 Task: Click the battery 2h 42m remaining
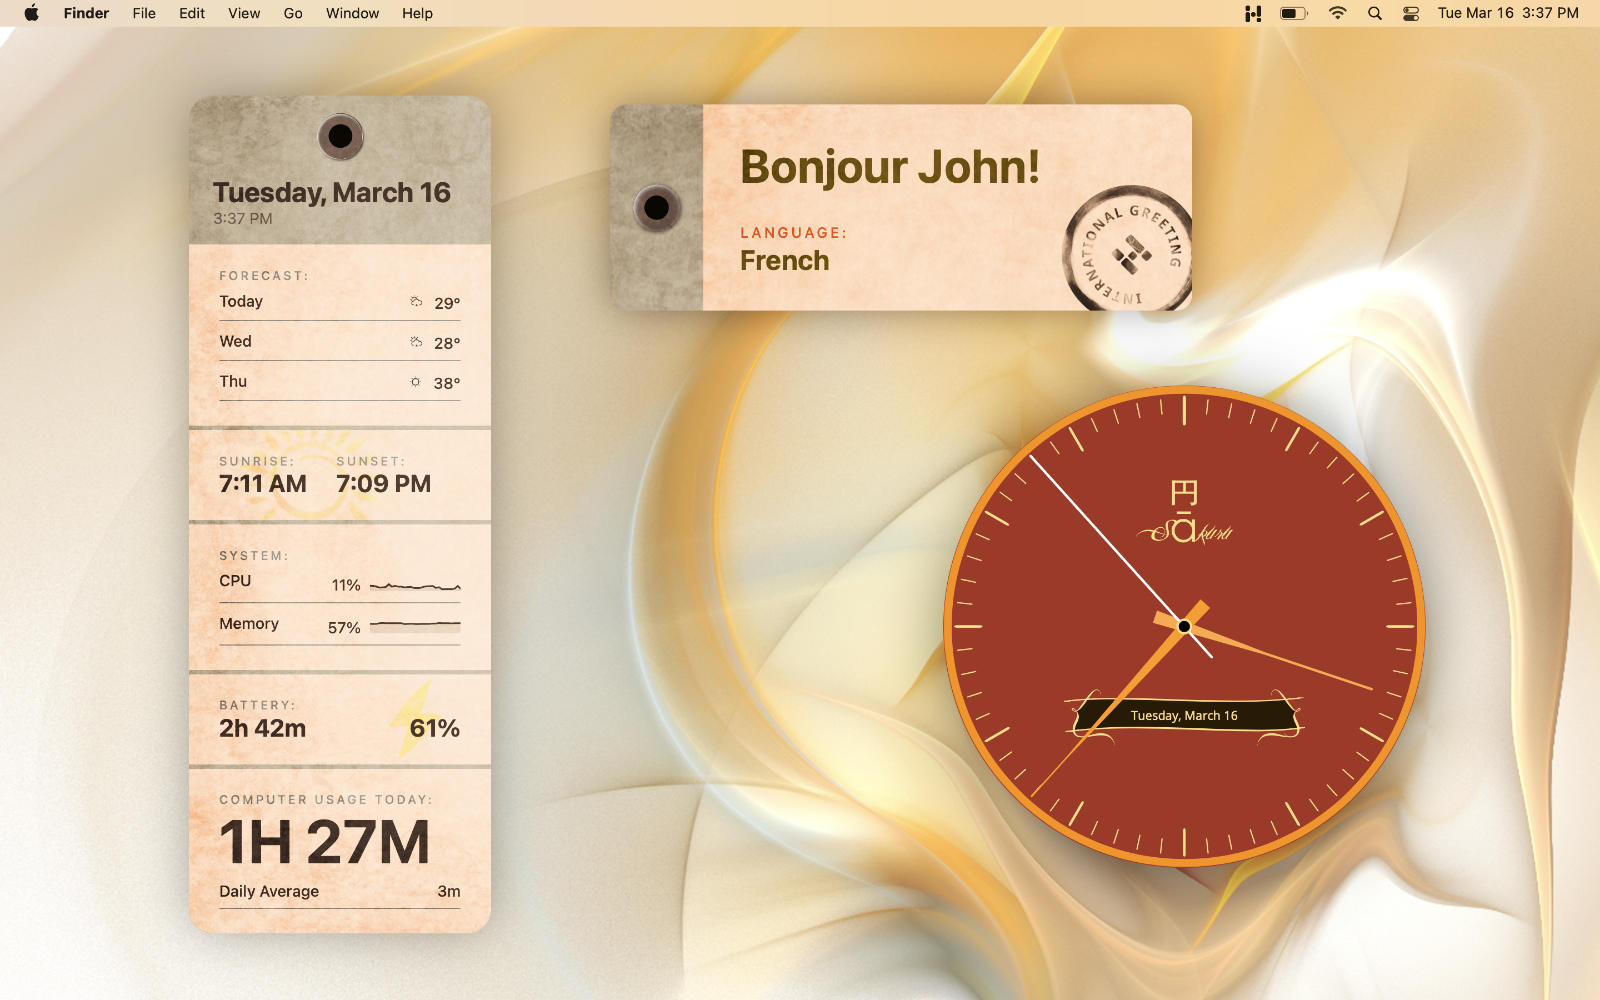click(263, 728)
